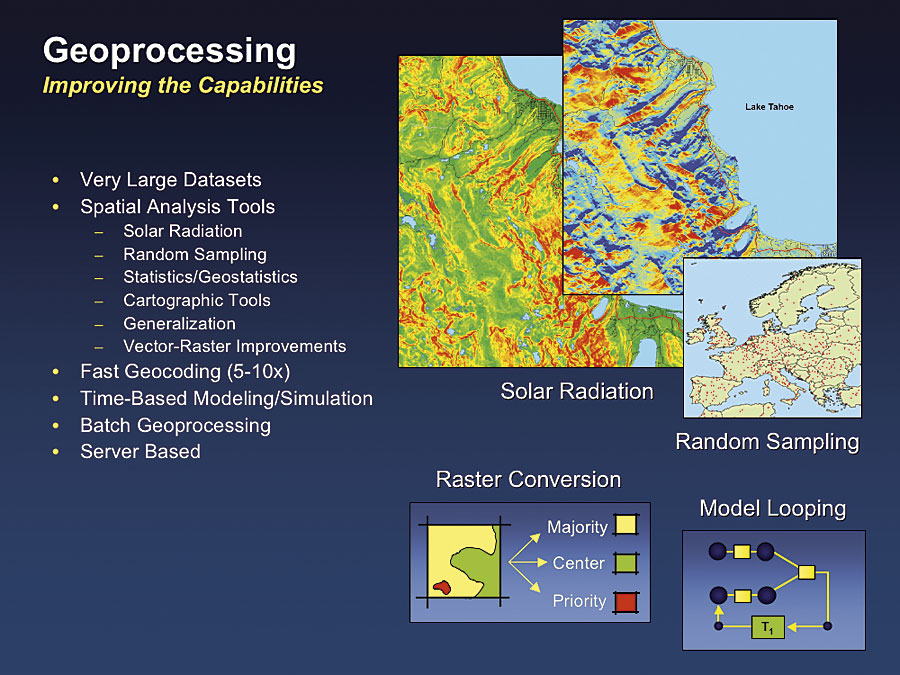Click the 'Solar Radiation' sub-bullet in the list
Viewport: 900px width, 675px height.
(x=183, y=231)
